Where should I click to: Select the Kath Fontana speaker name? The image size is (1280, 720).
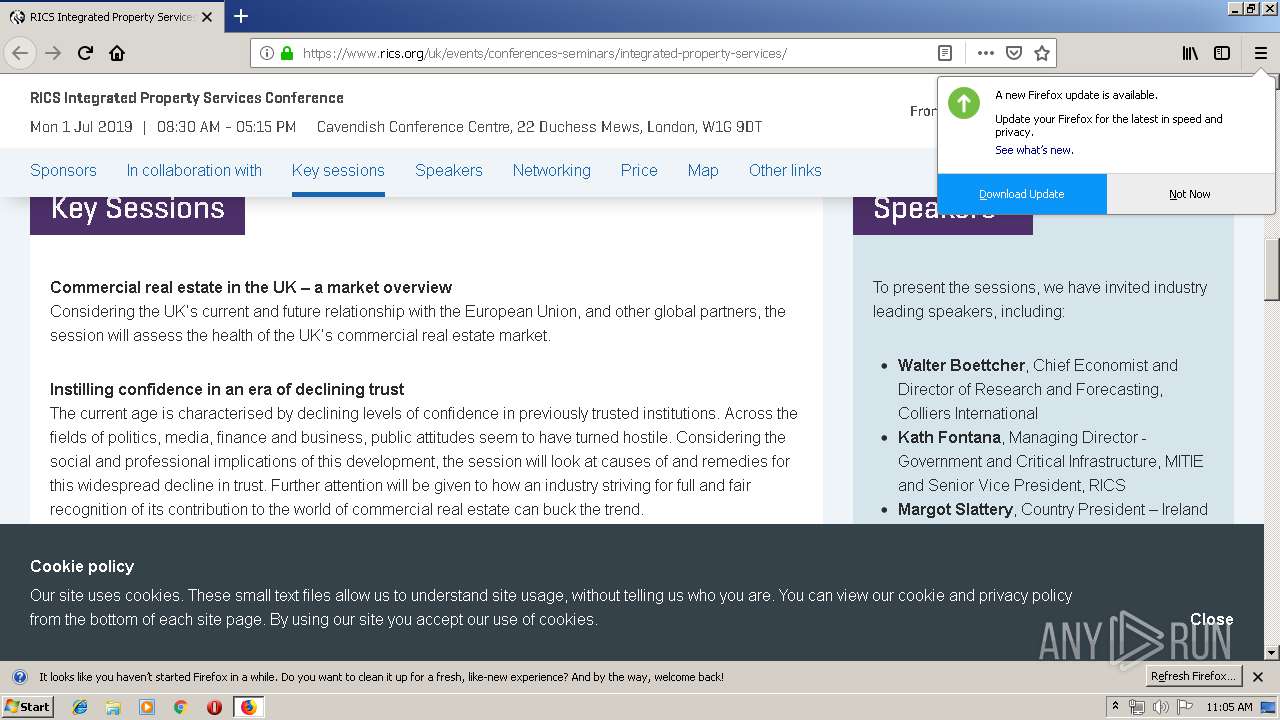coord(949,437)
